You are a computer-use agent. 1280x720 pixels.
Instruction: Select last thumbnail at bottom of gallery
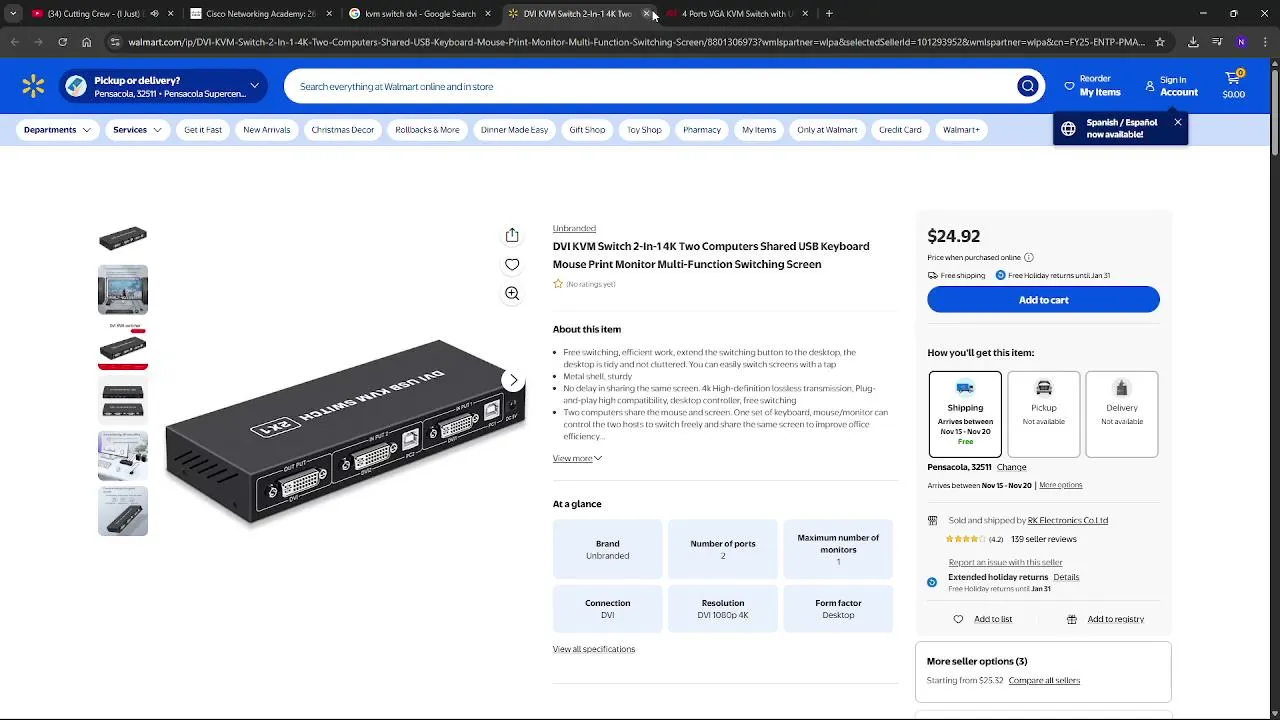click(123, 511)
